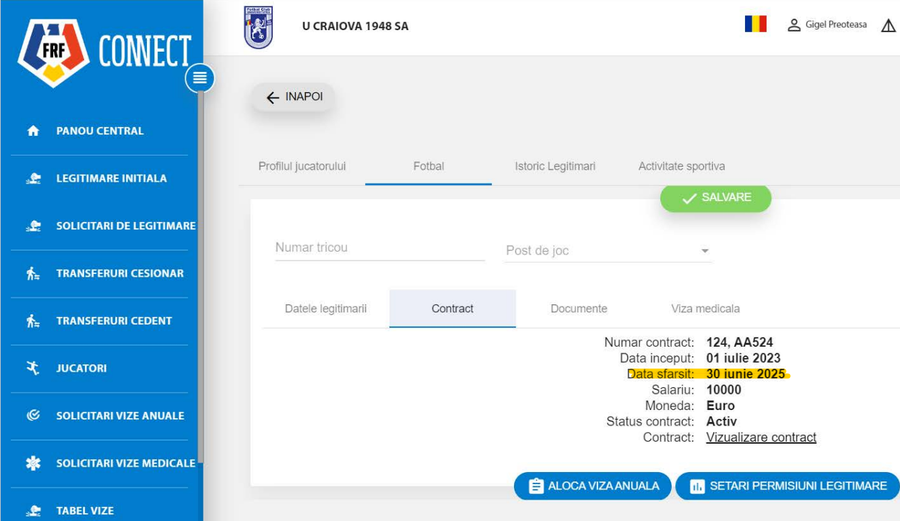Go back with the Inapoi button

click(x=293, y=97)
